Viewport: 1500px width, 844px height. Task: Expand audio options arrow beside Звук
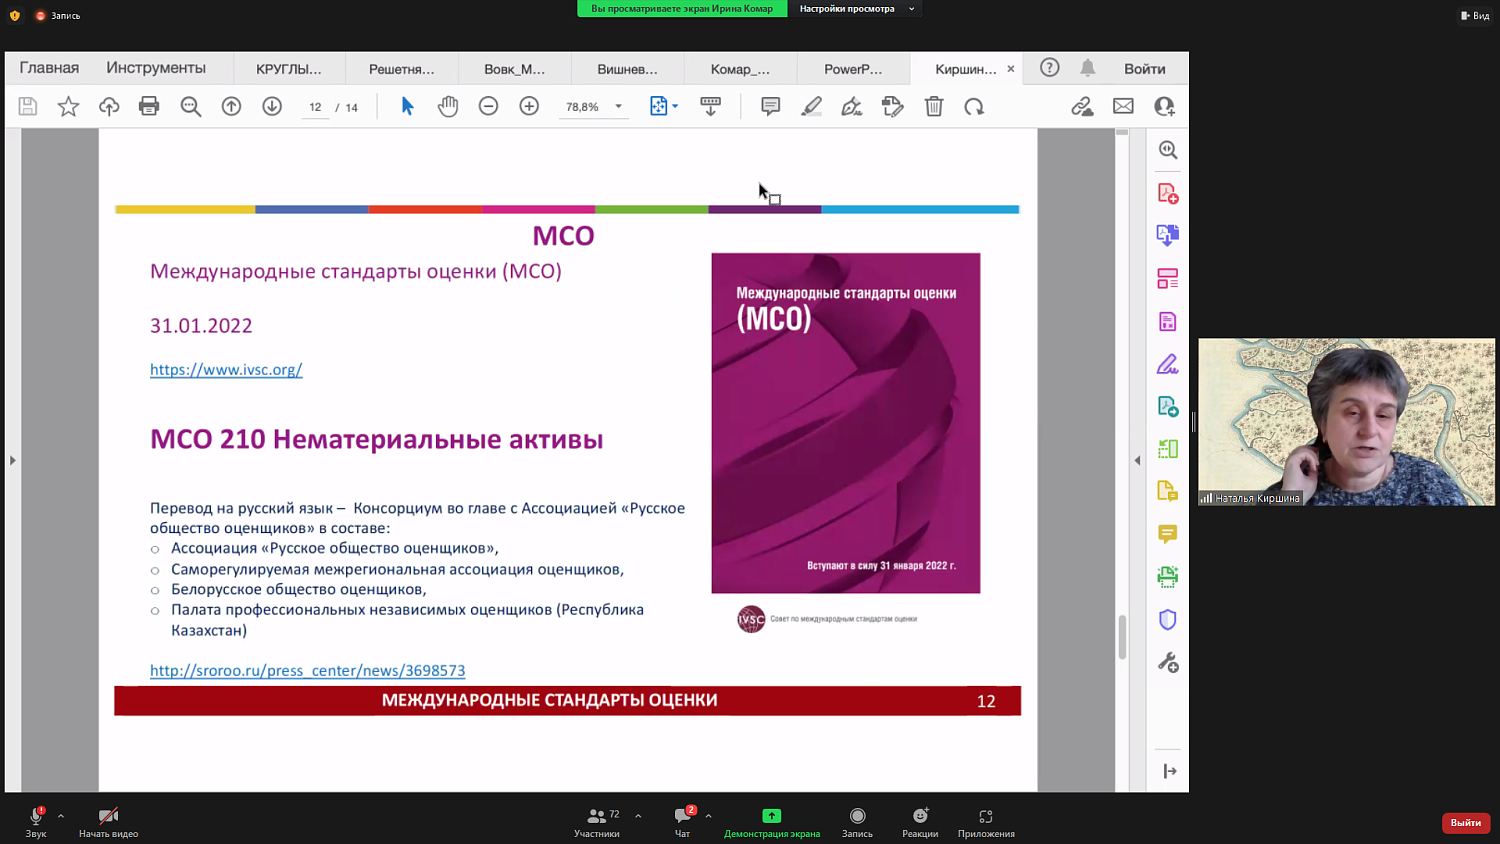point(61,816)
